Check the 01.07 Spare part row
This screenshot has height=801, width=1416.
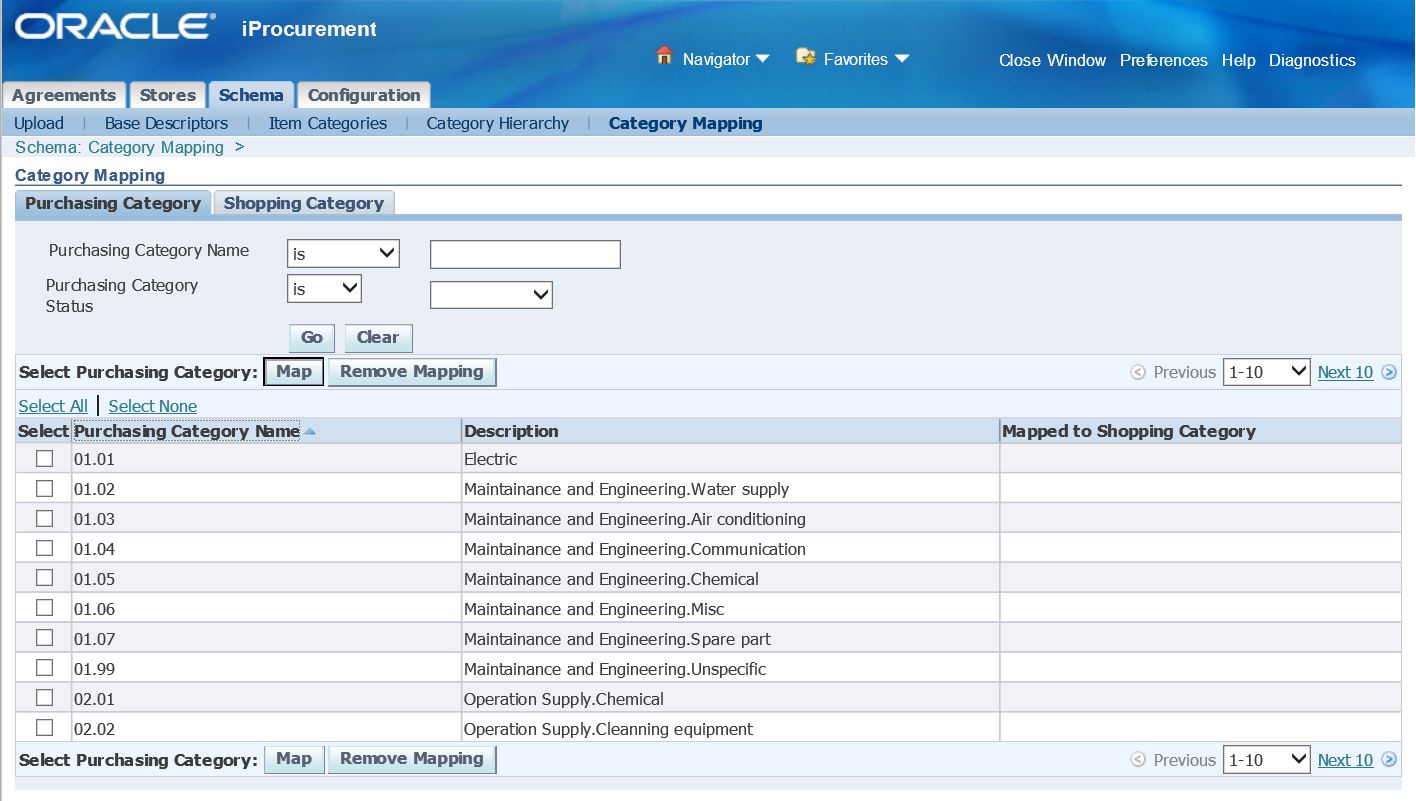(x=44, y=638)
